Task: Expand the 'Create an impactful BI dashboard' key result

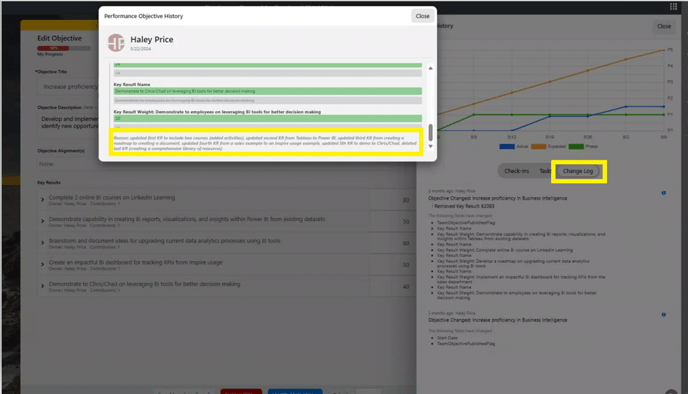Action: 43,265
